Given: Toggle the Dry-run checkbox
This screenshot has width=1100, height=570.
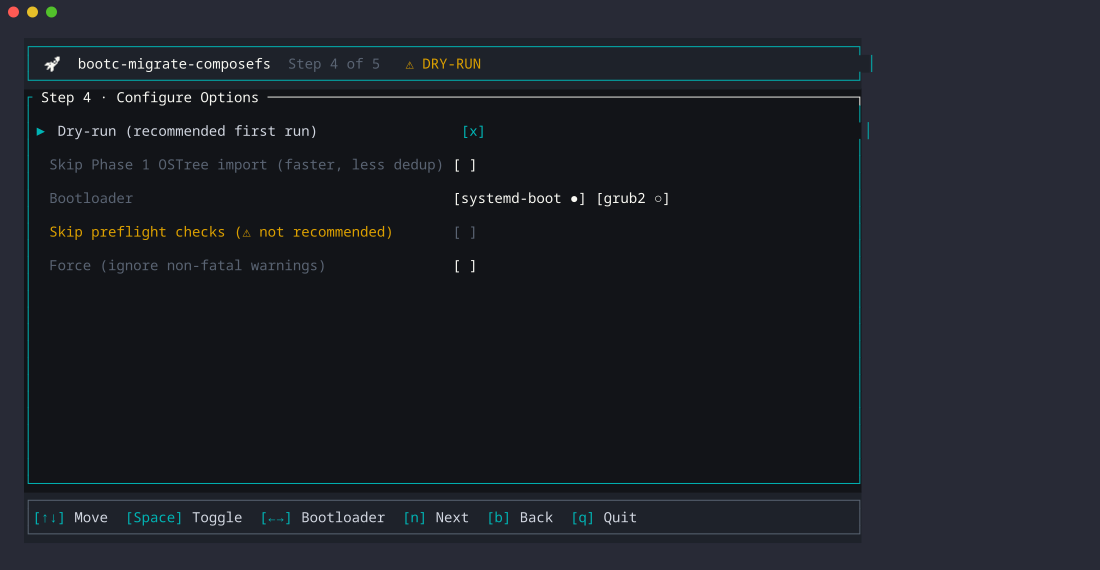Looking at the screenshot, I should [474, 131].
